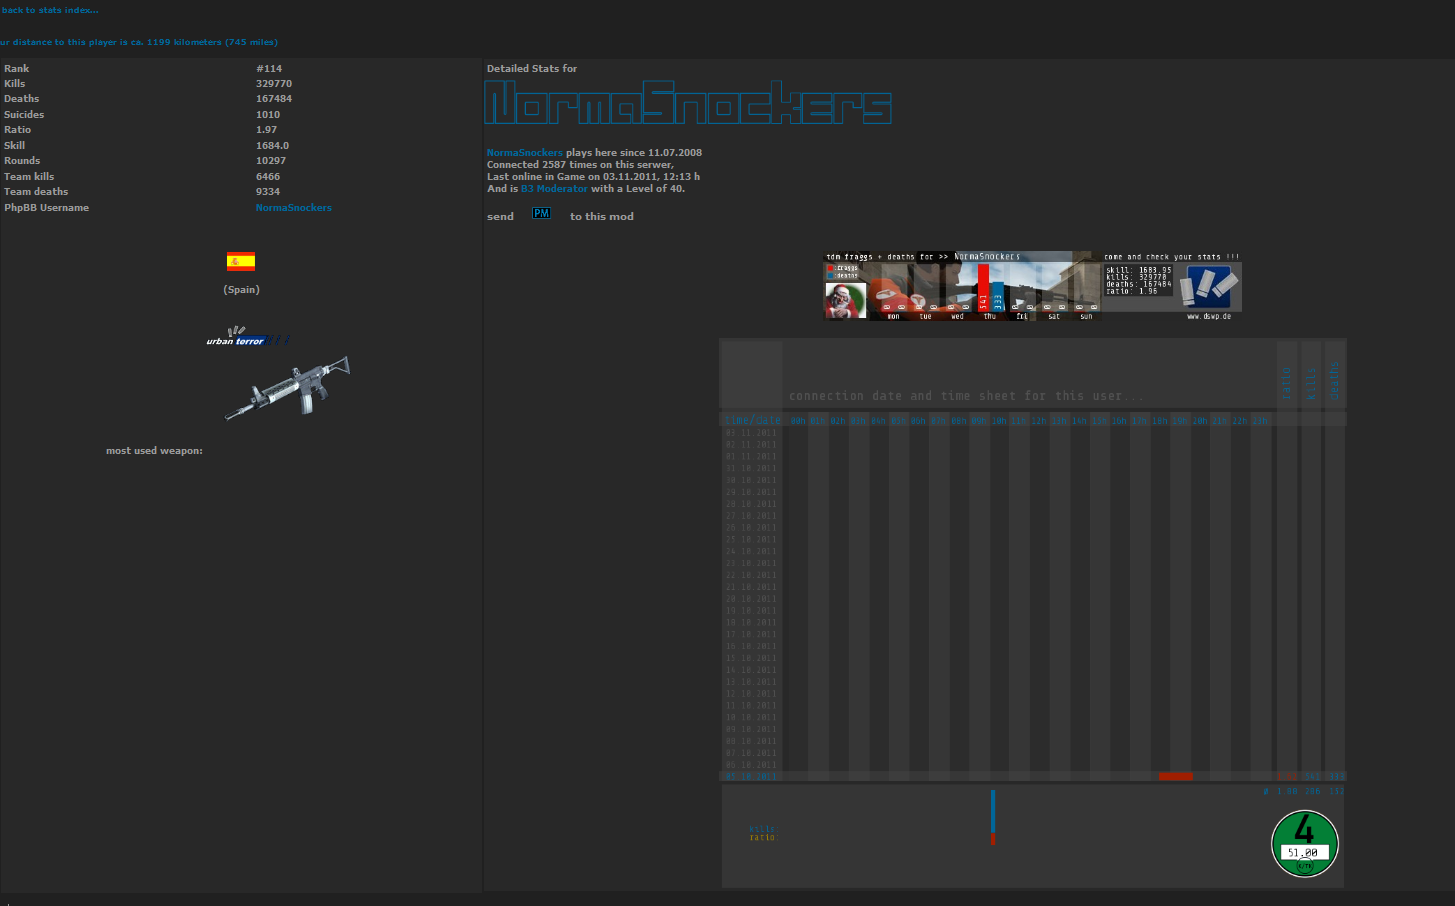Click the time/date column header
Screen dimensions: 1455x906
[752, 420]
